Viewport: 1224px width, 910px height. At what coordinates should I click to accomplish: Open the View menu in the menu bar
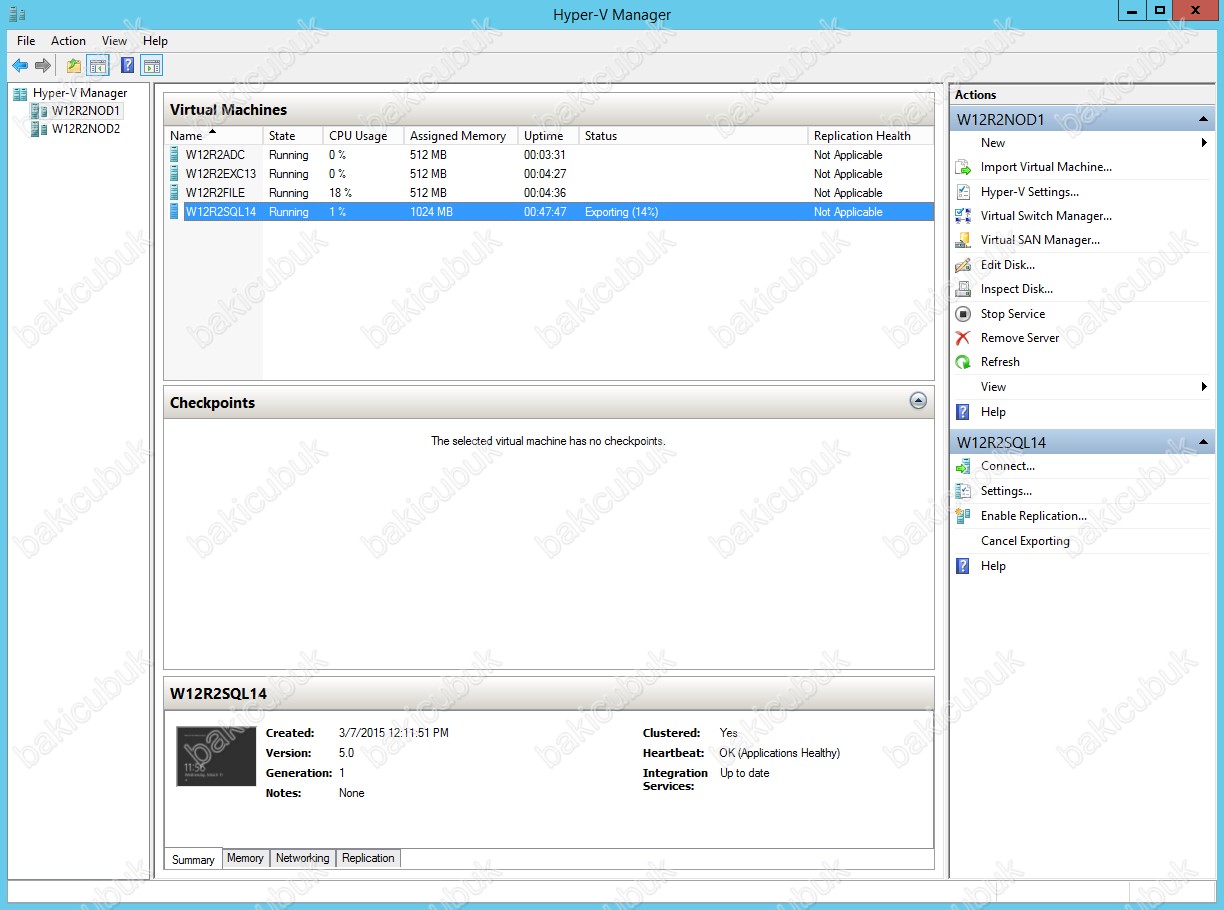[115, 41]
